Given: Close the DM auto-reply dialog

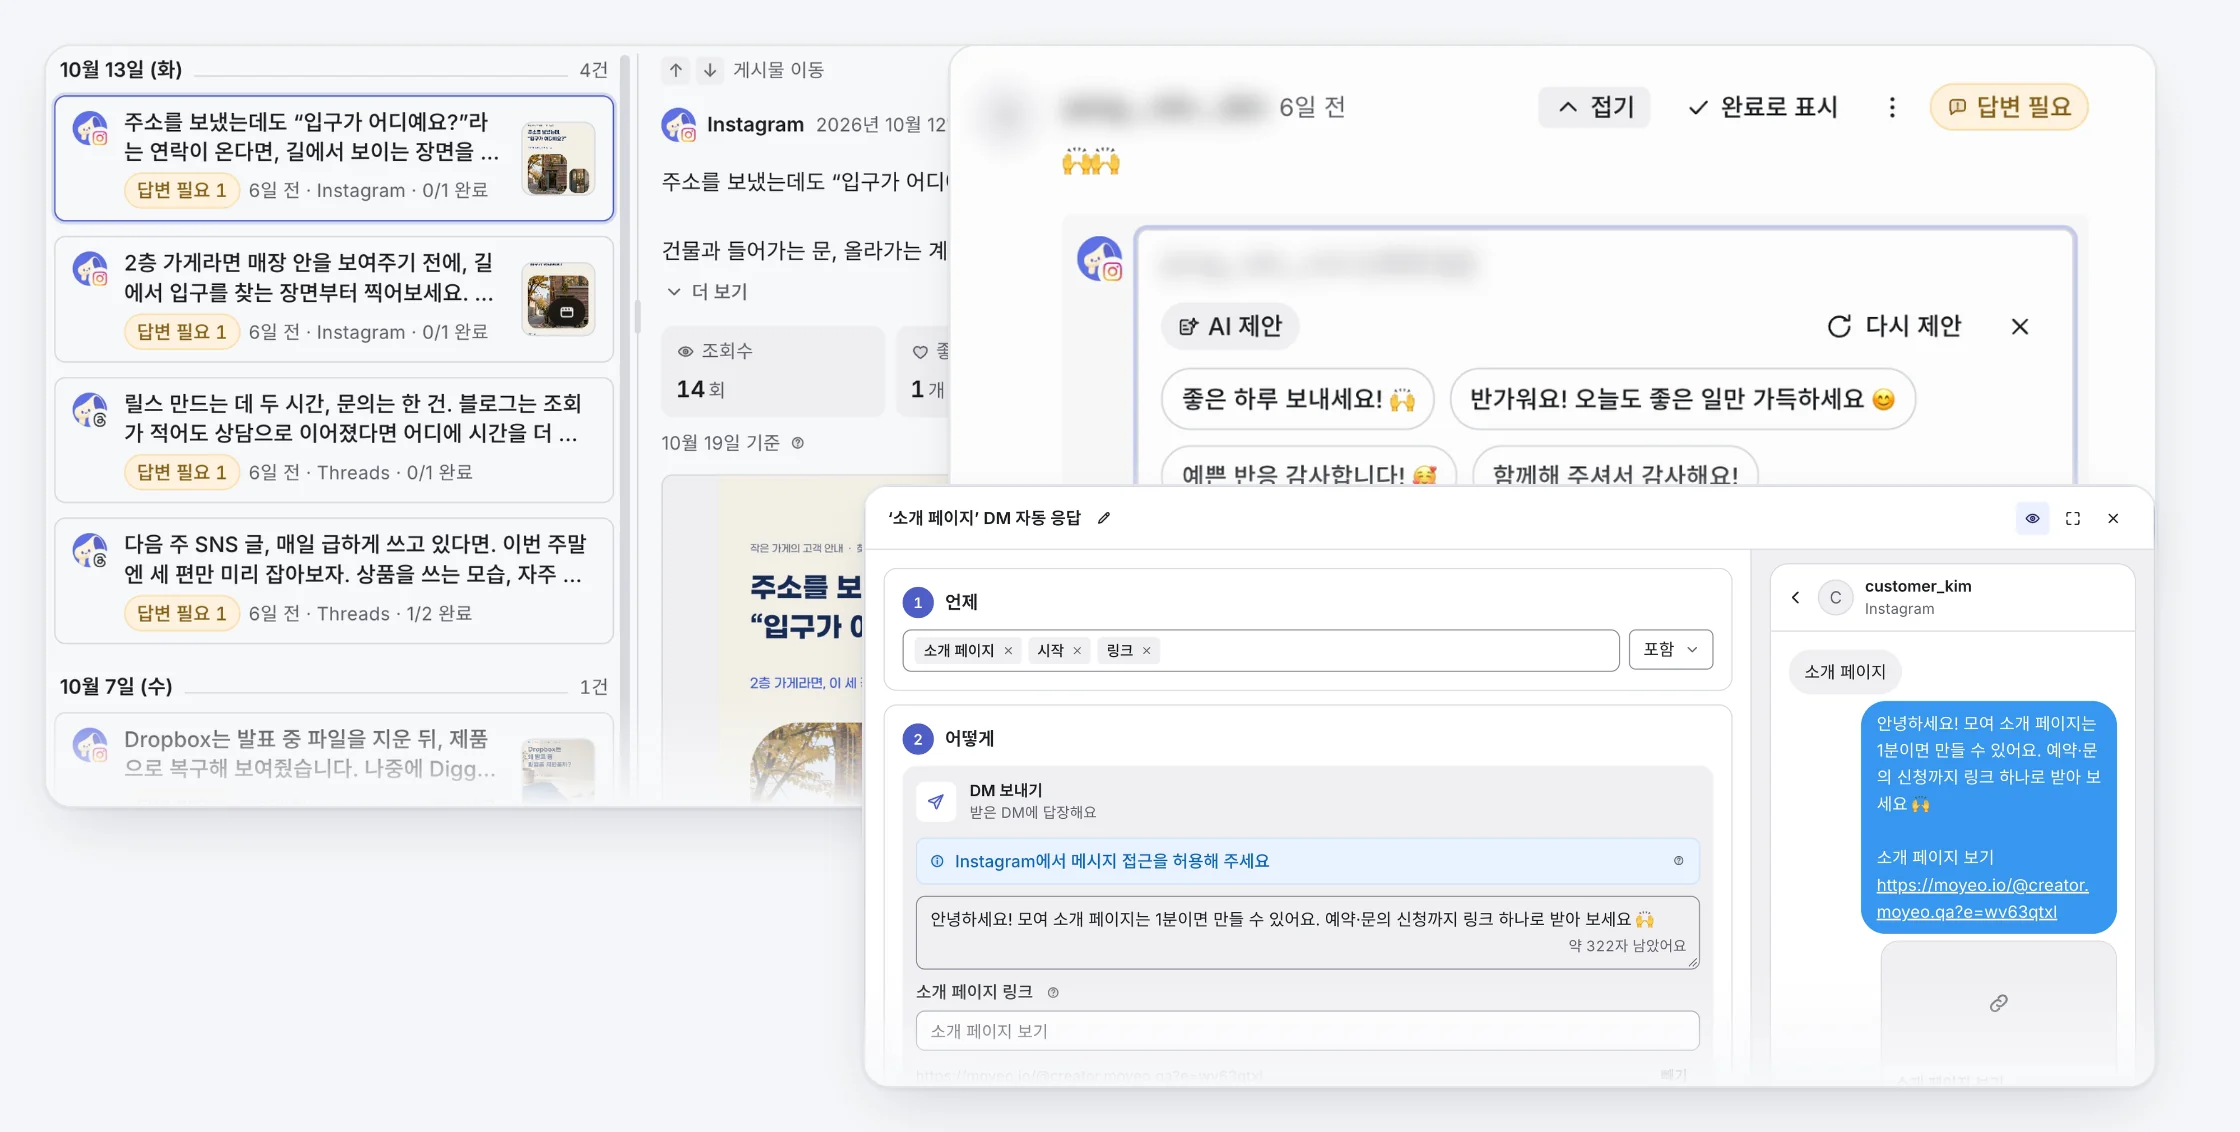Looking at the screenshot, I should (x=2113, y=518).
